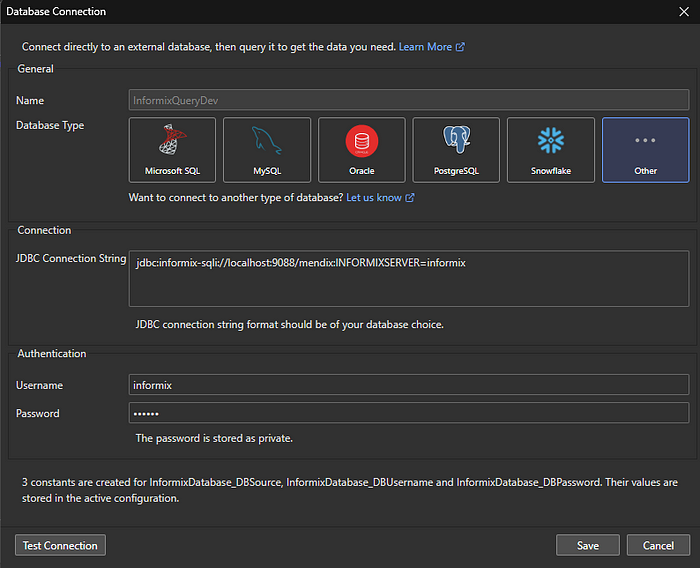The height and width of the screenshot is (568, 700).
Task: Click the Database Connection title bar
Action: click(300, 12)
